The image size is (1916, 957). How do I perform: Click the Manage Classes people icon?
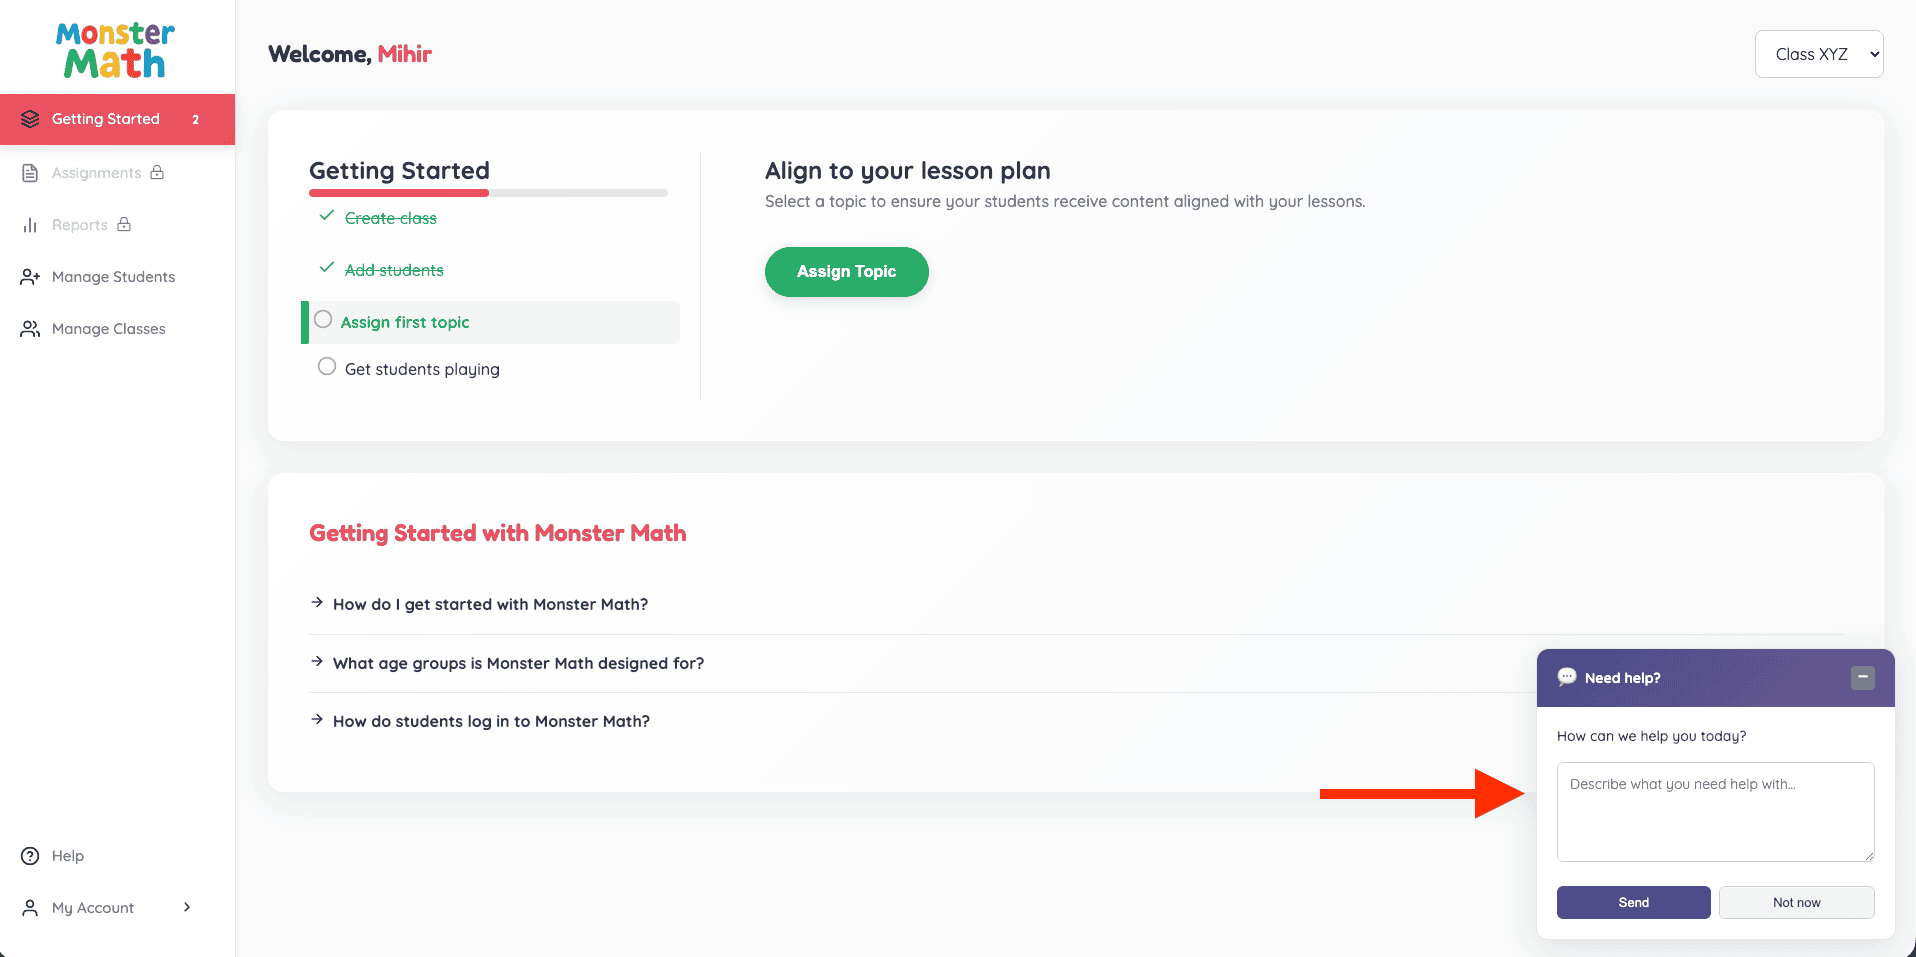tap(30, 329)
